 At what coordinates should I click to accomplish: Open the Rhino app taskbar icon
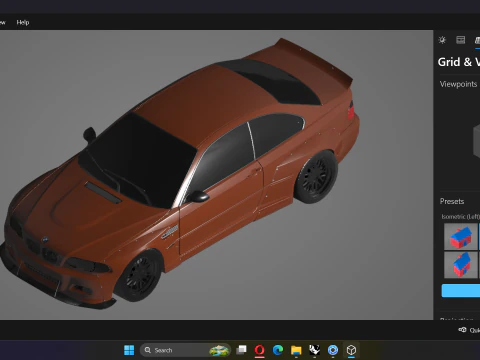point(314,350)
